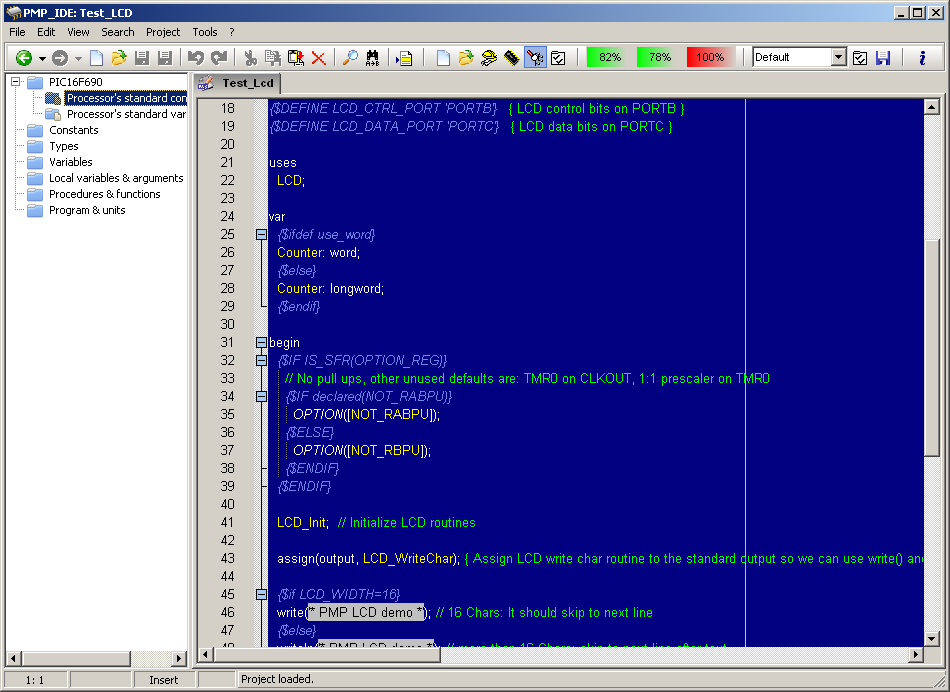Collapse the fold marker at line 25
This screenshot has height=692, width=950.
[x=261, y=234]
